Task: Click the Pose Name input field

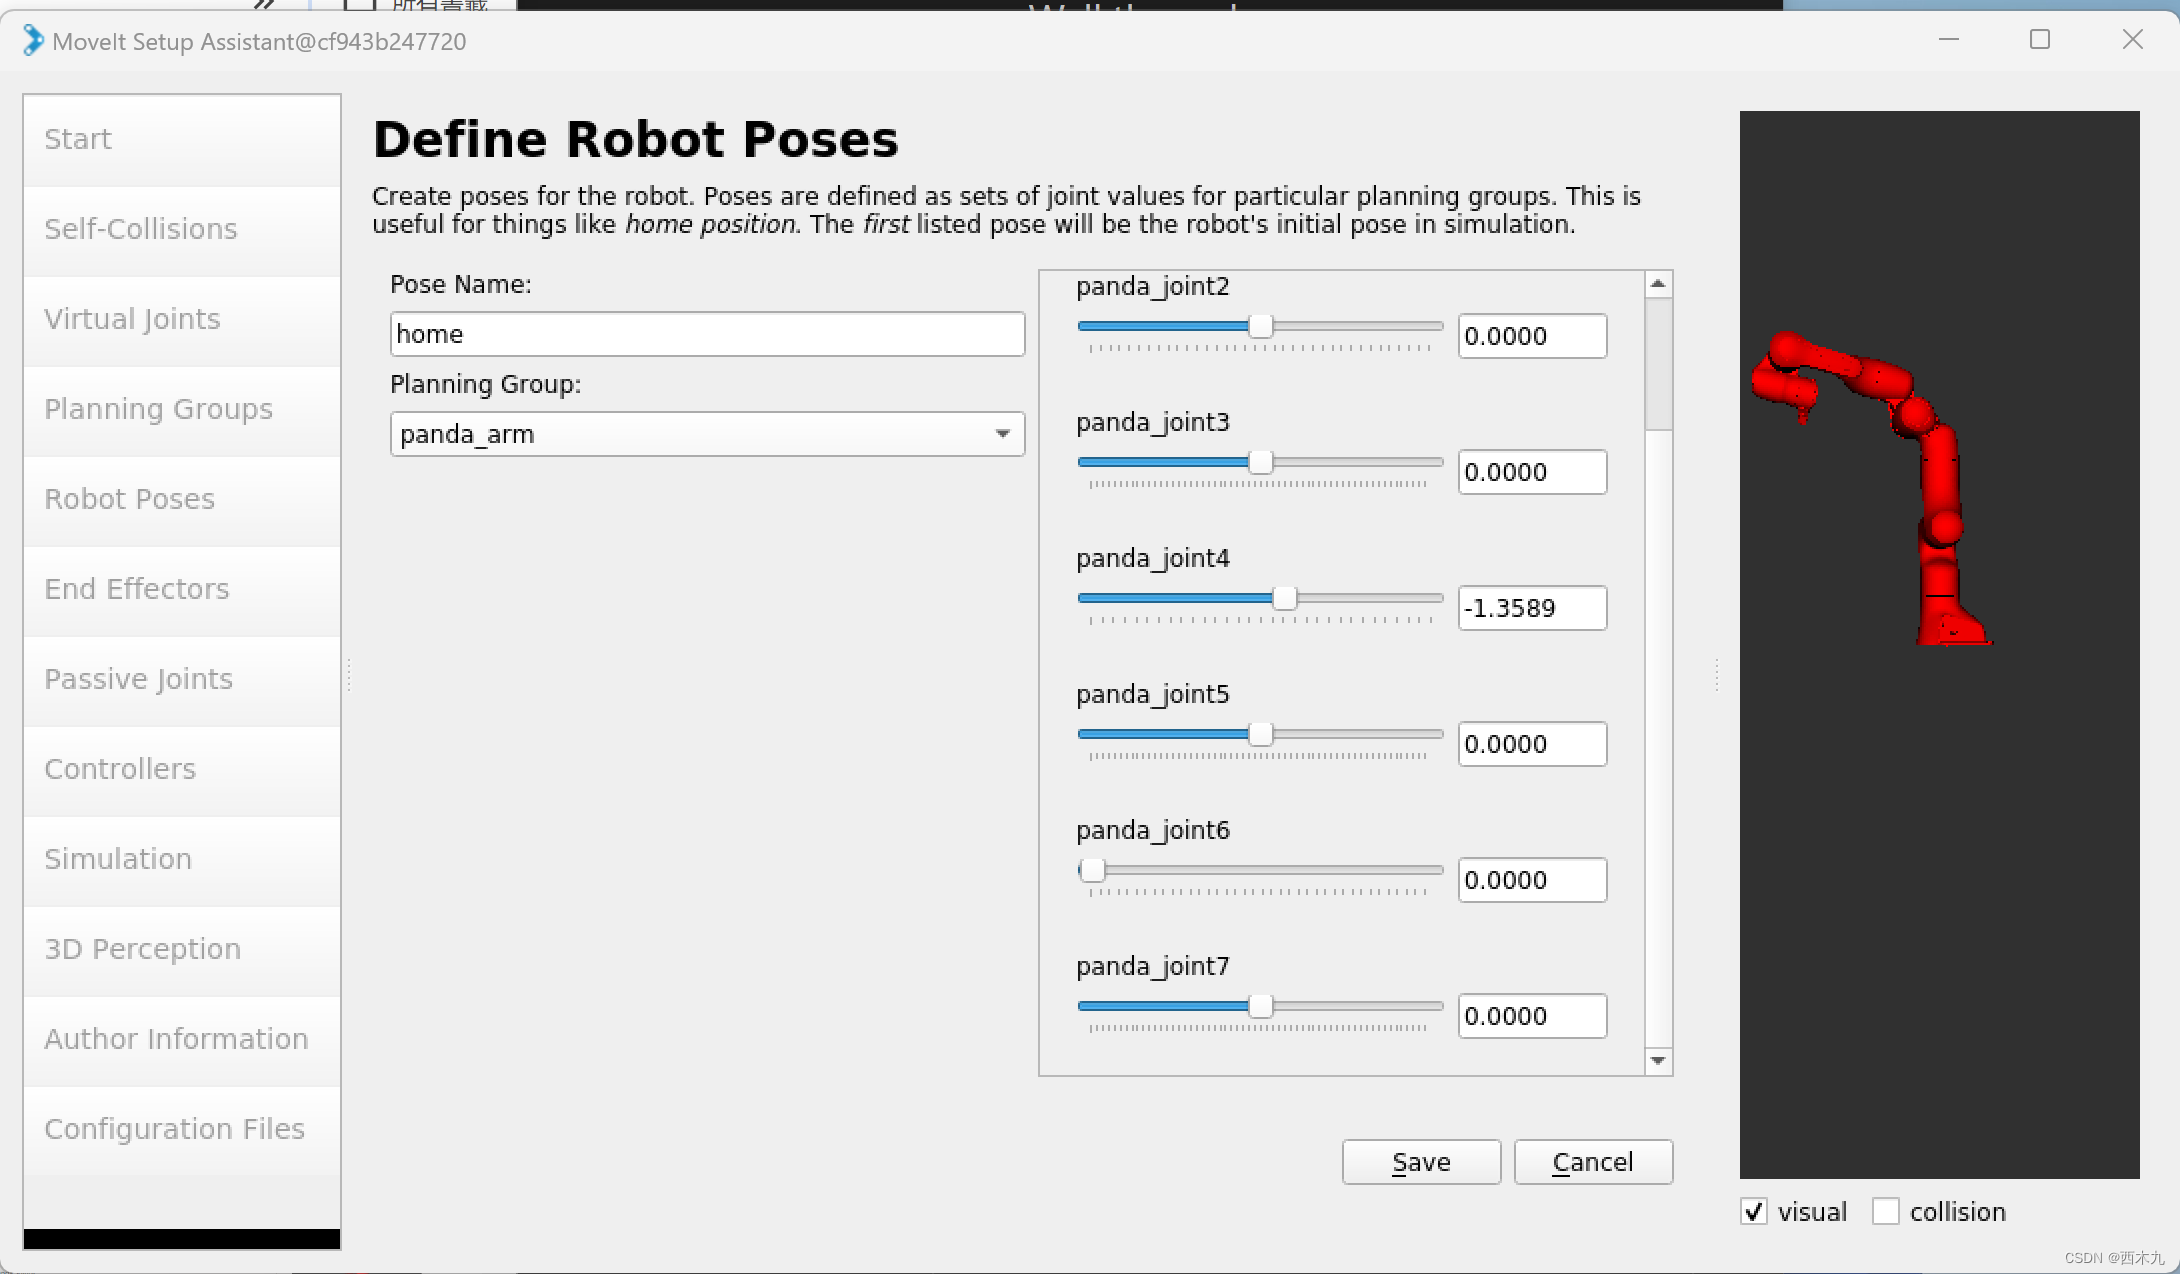Action: tap(707, 334)
